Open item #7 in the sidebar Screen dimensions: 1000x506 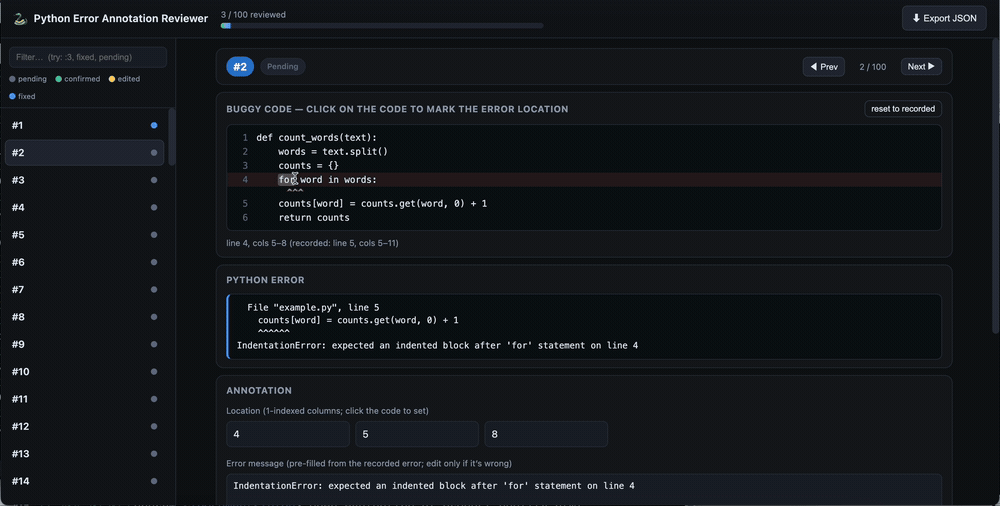tap(84, 290)
